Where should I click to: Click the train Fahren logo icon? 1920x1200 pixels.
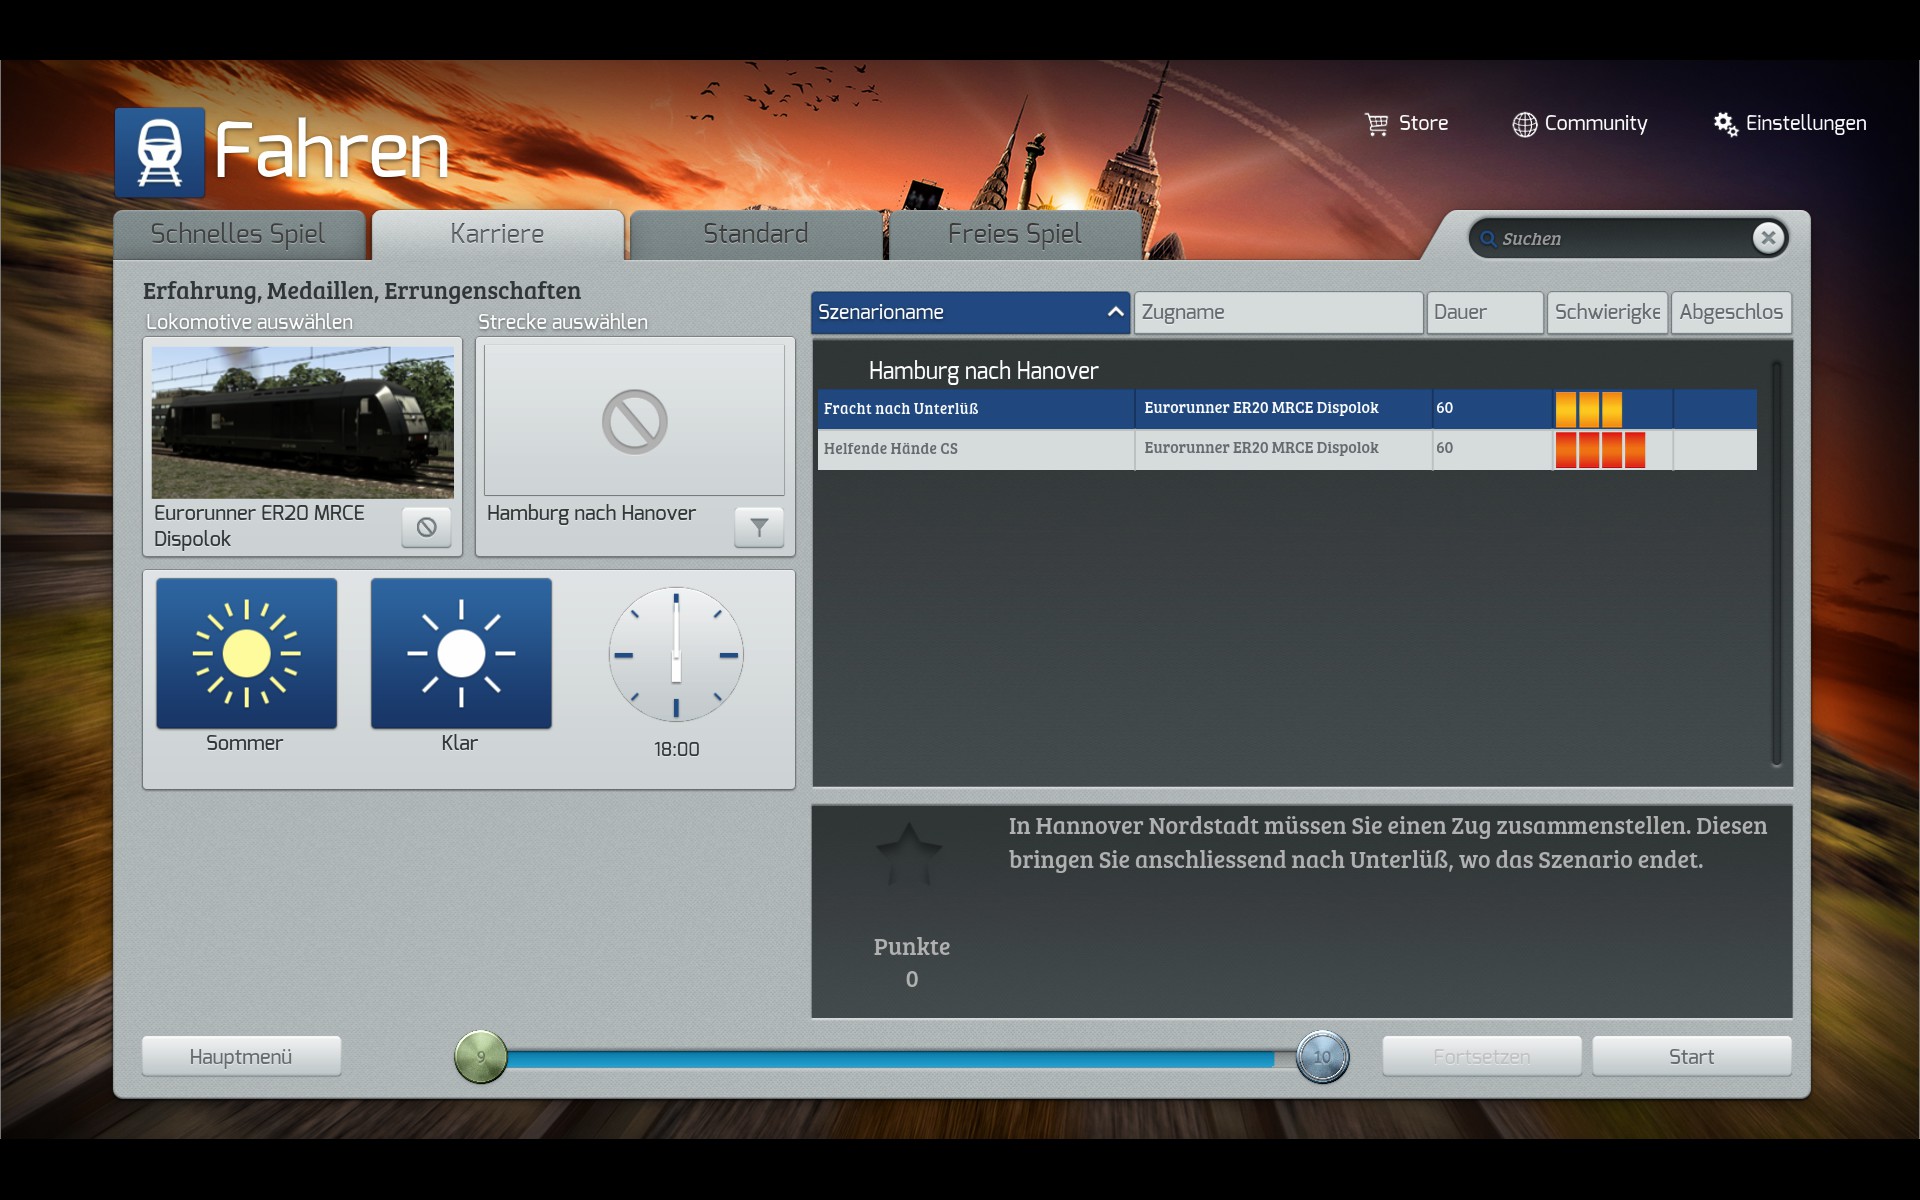tap(160, 153)
